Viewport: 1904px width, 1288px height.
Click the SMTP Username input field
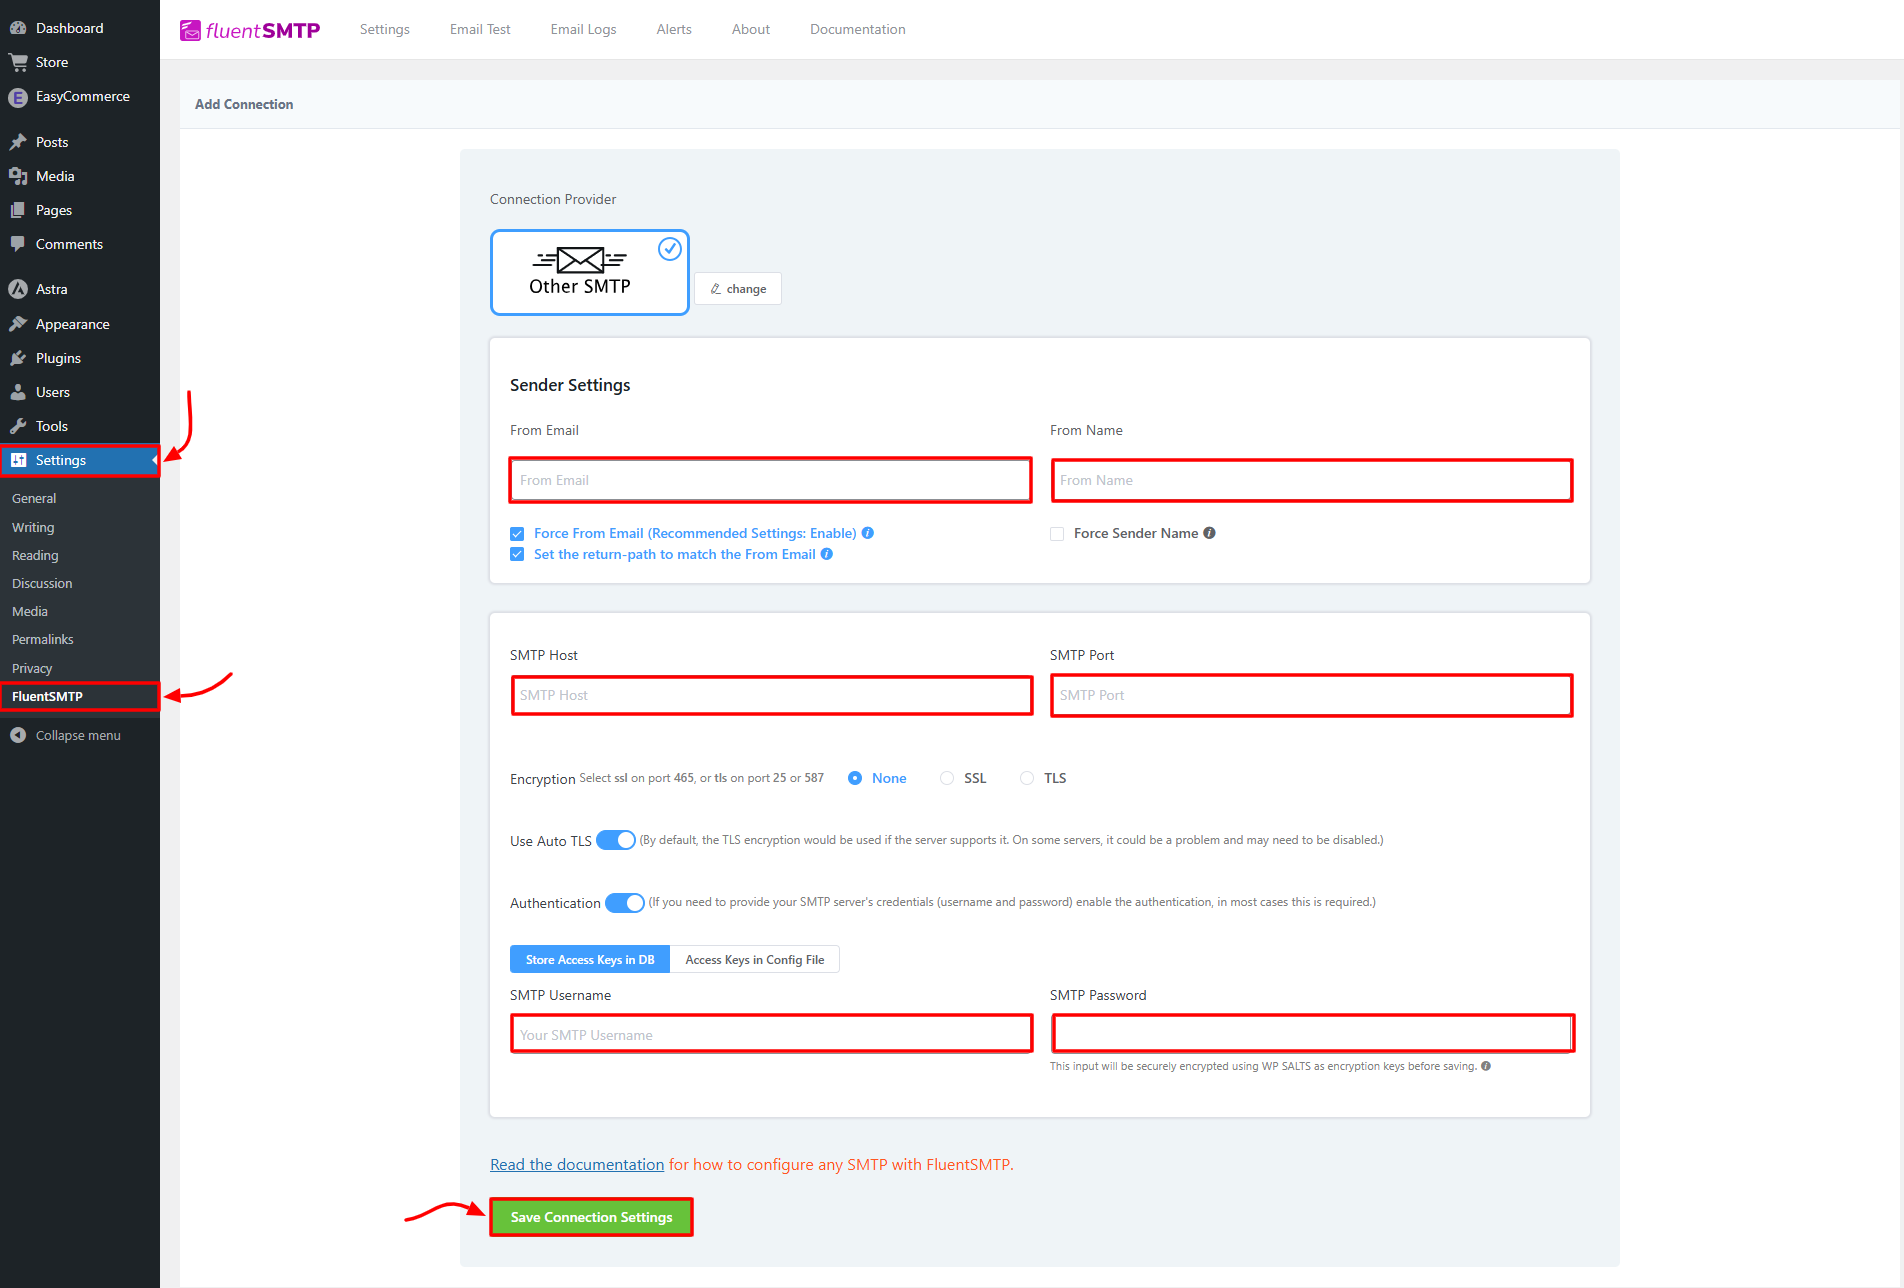[772, 1034]
